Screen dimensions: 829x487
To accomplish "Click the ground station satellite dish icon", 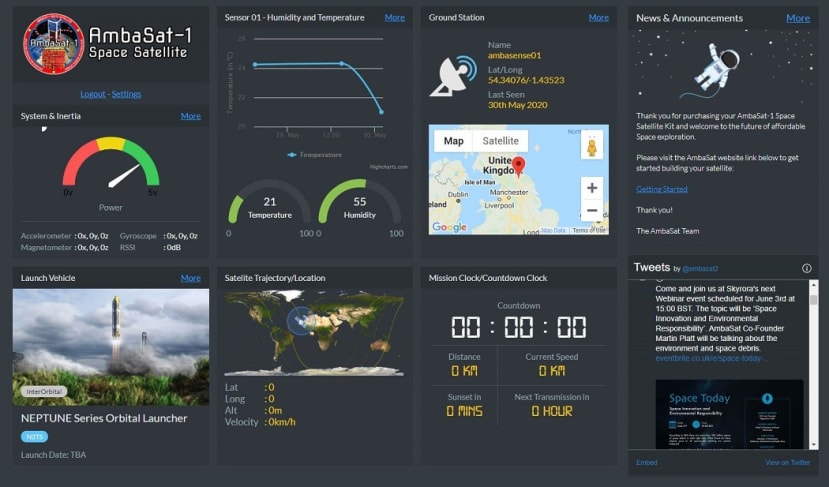I will pyautogui.click(x=453, y=76).
